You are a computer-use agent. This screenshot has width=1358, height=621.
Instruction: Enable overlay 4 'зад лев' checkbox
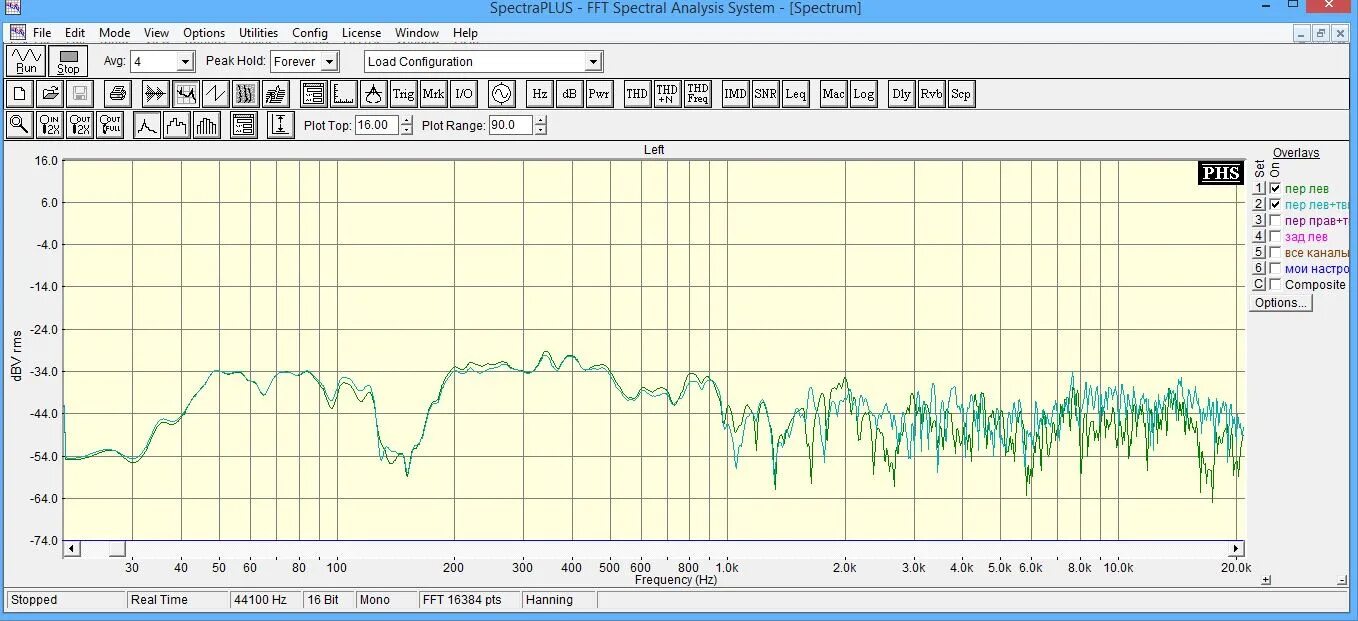click(1275, 236)
